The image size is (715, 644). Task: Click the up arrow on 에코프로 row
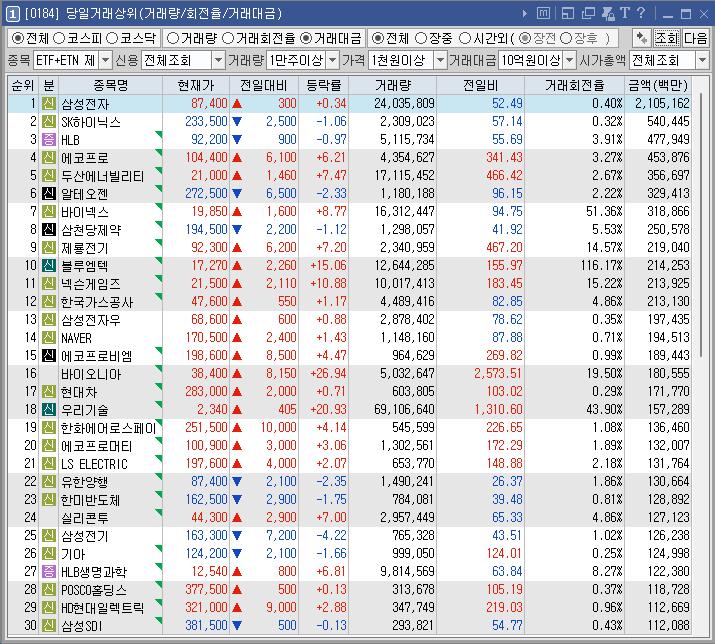tap(237, 158)
